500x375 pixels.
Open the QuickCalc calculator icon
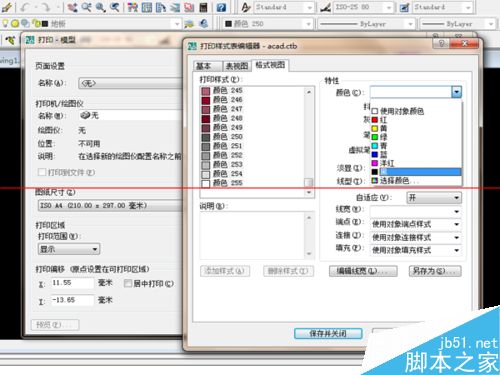[203, 7]
